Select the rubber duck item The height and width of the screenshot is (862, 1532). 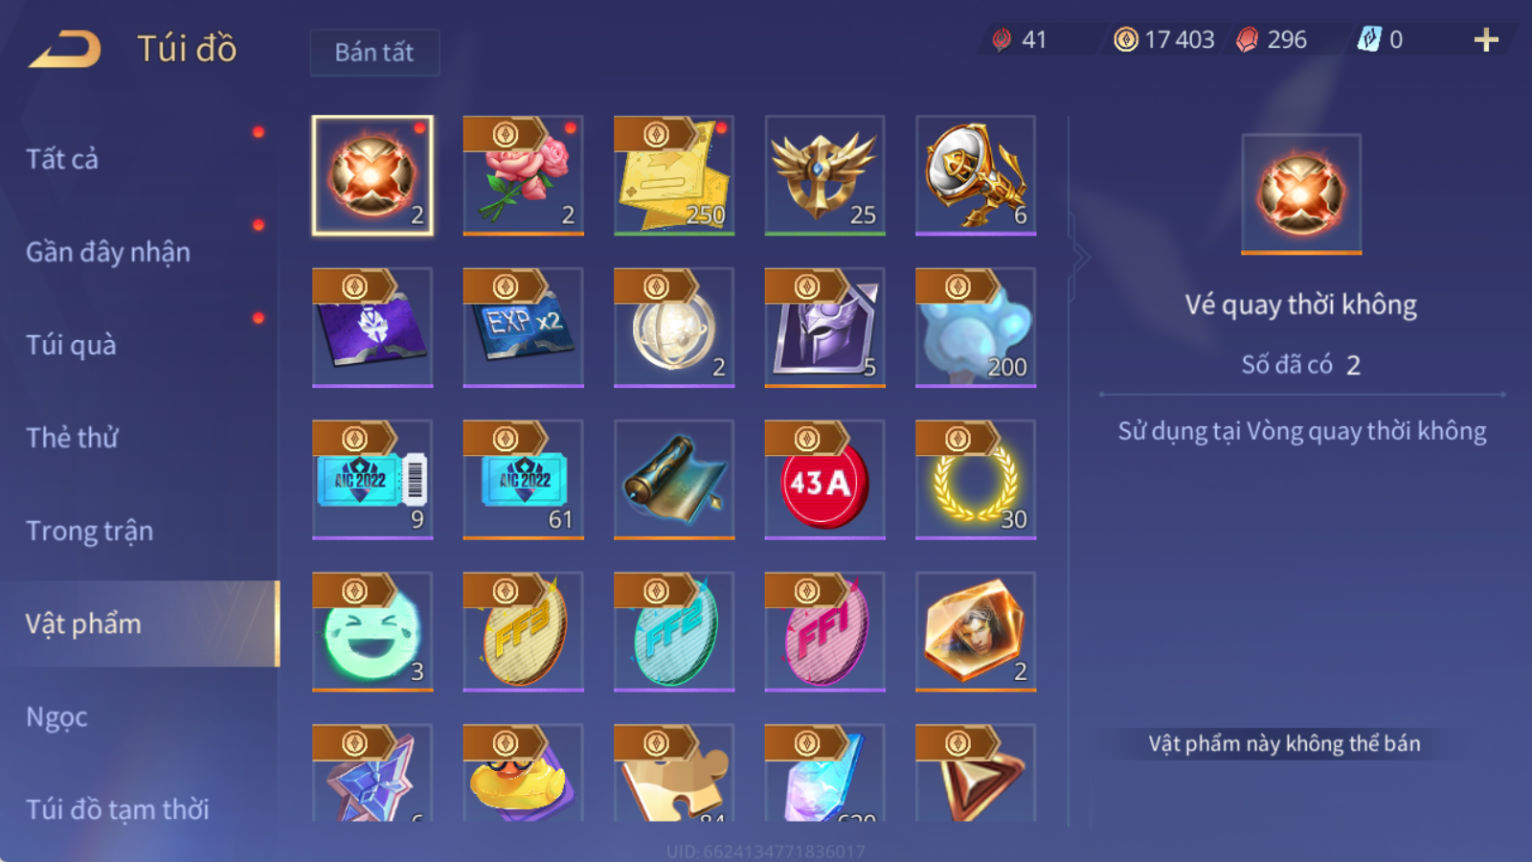523,773
